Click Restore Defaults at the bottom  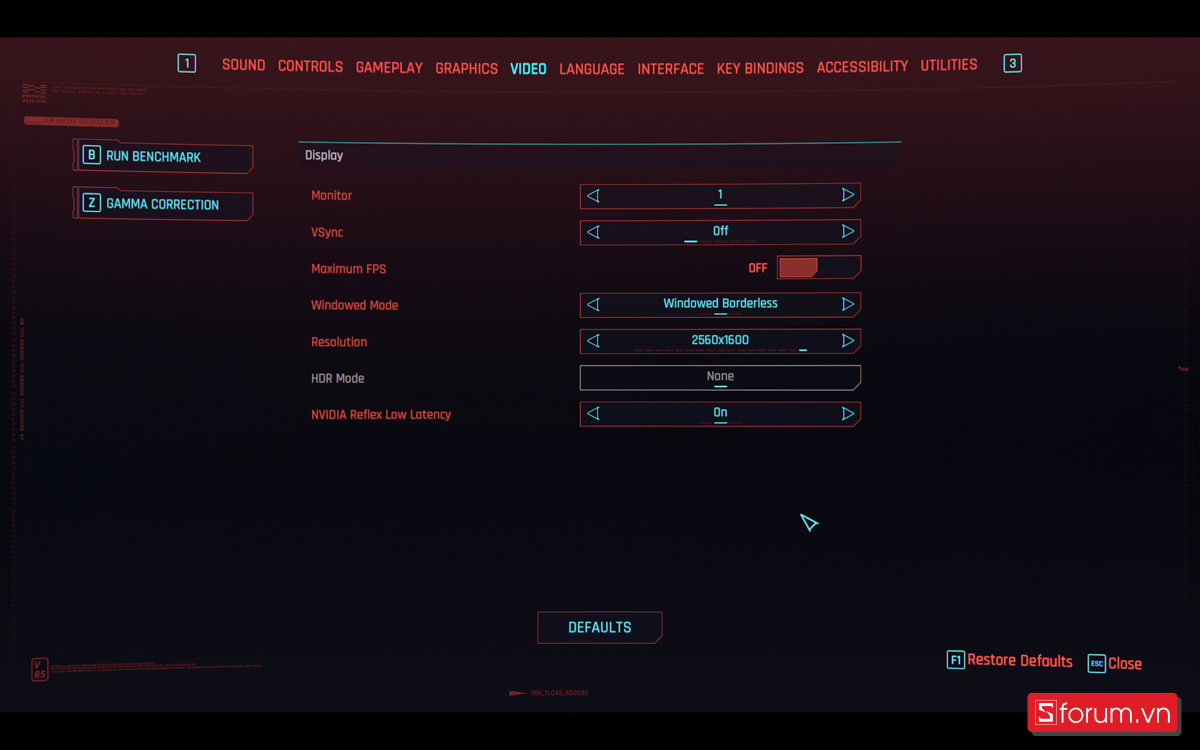point(1010,661)
